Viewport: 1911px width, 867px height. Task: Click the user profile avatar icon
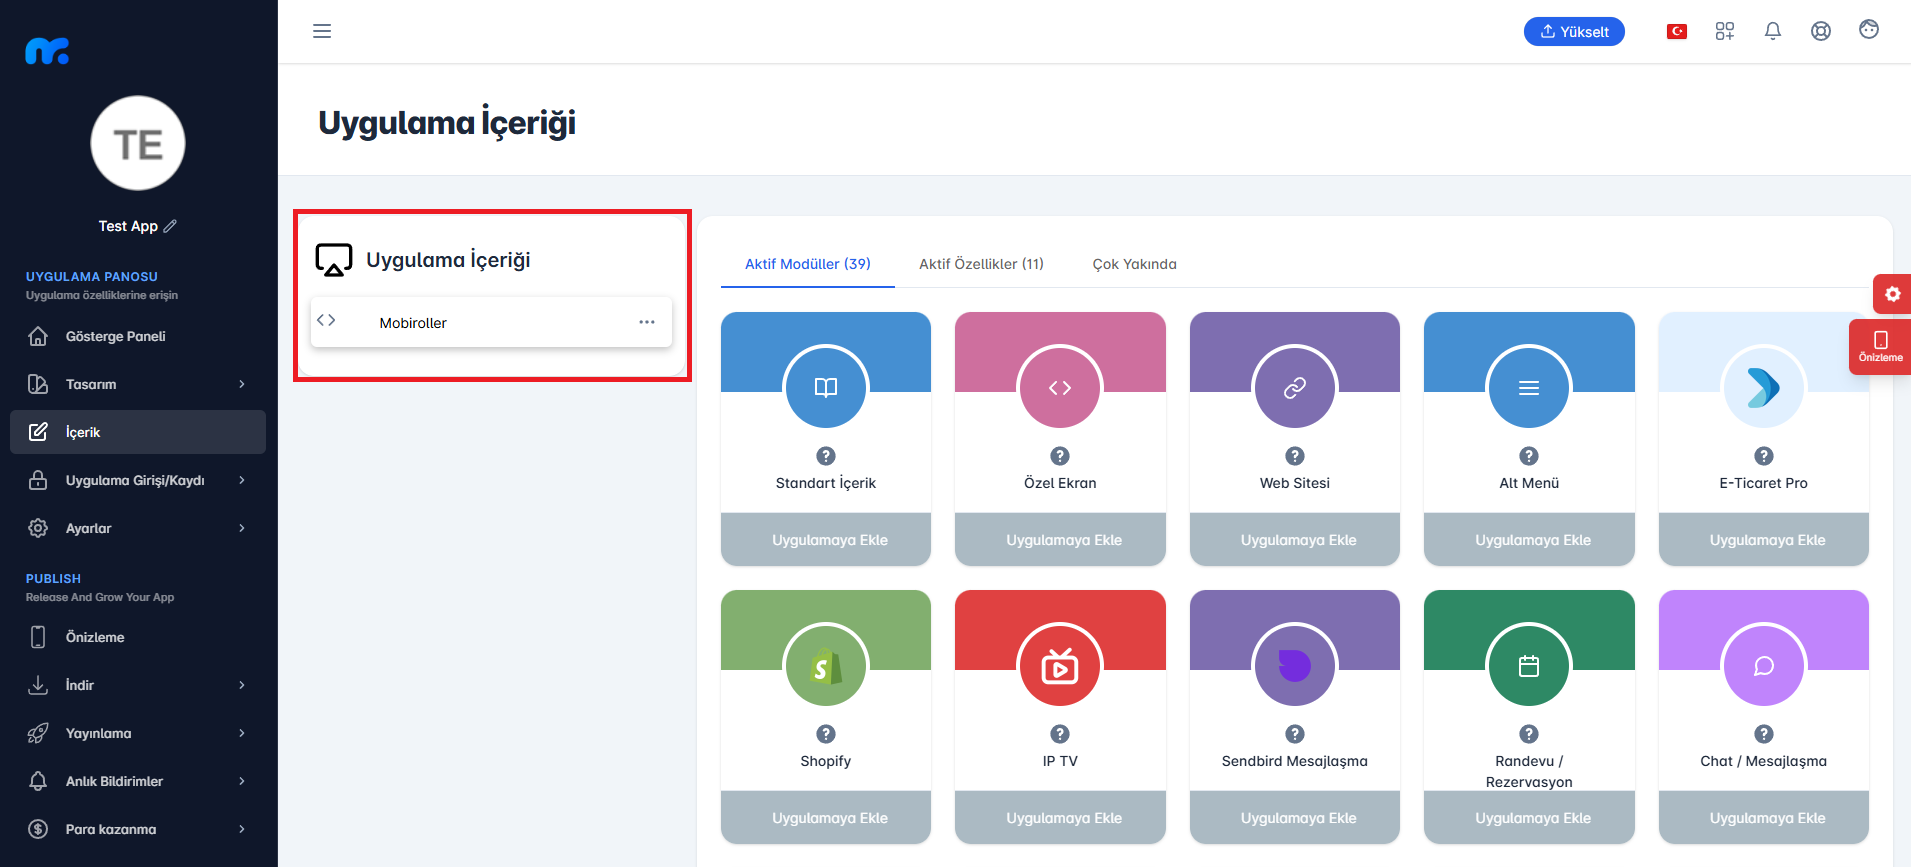pyautogui.click(x=1869, y=30)
